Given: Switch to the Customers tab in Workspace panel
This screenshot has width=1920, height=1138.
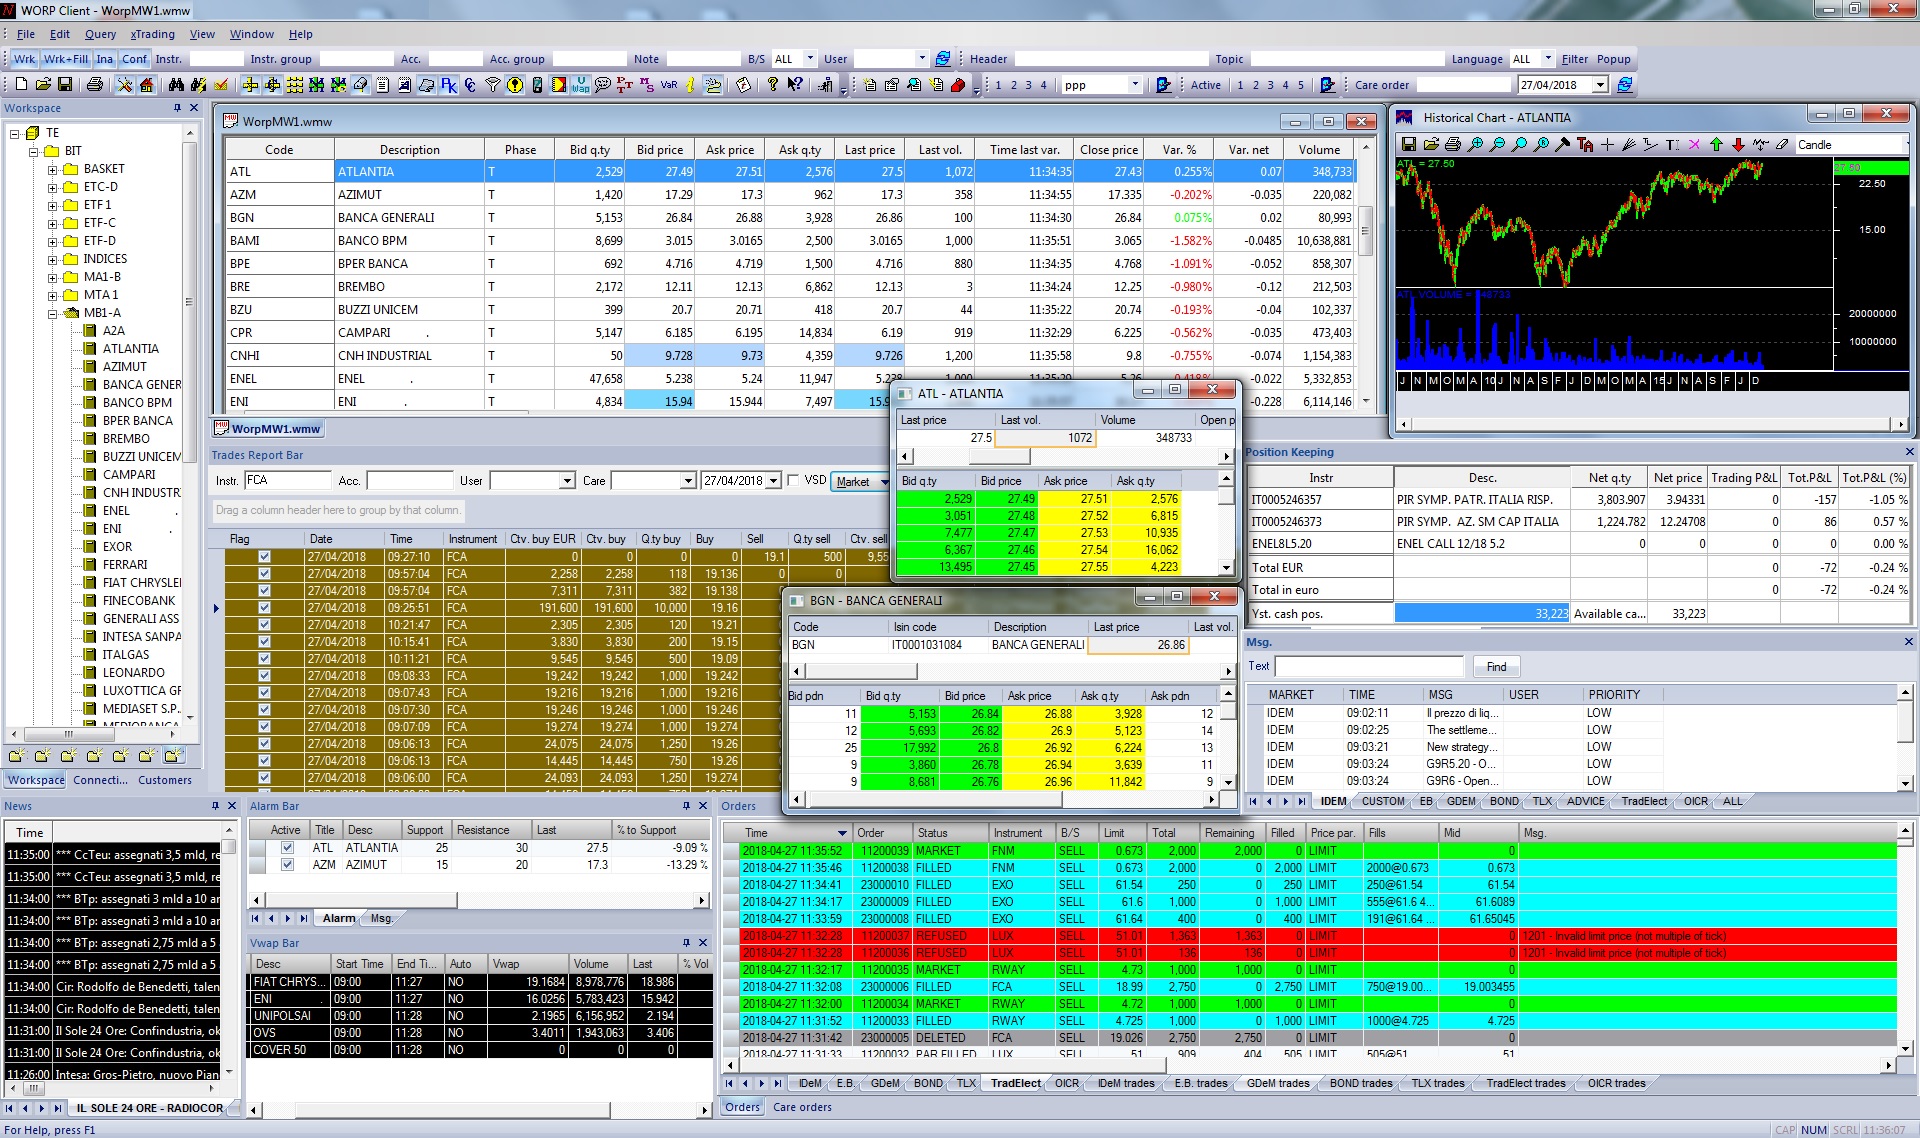Looking at the screenshot, I should click(x=165, y=780).
